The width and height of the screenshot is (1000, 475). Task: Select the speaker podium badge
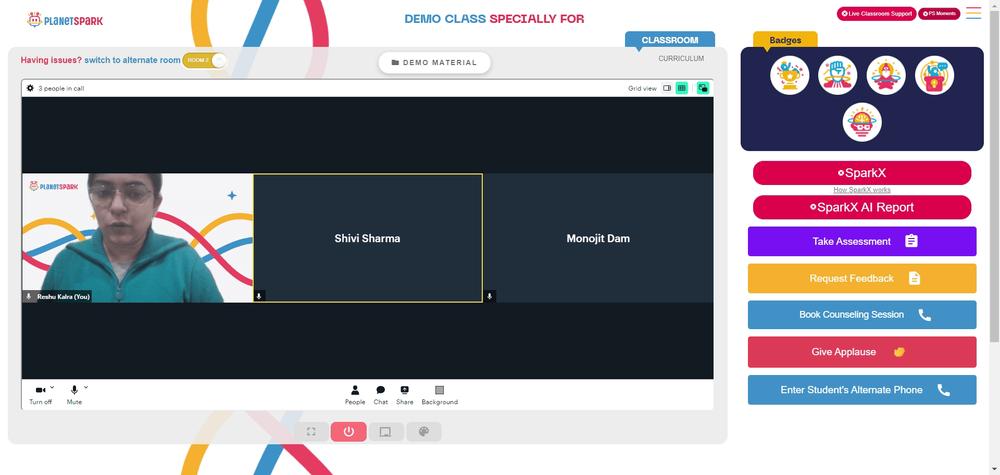(935, 75)
